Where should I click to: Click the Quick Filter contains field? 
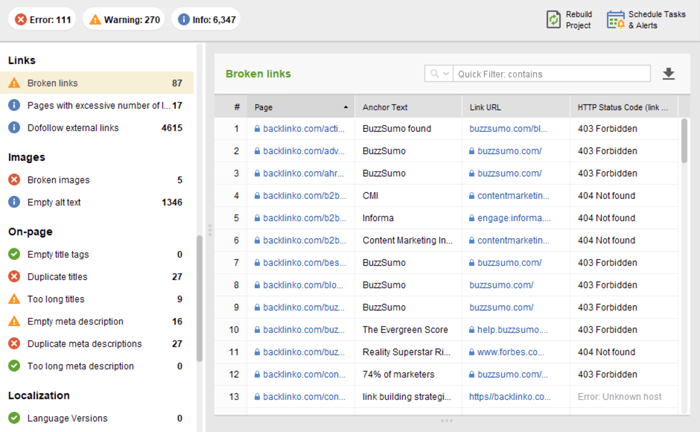[x=552, y=74]
